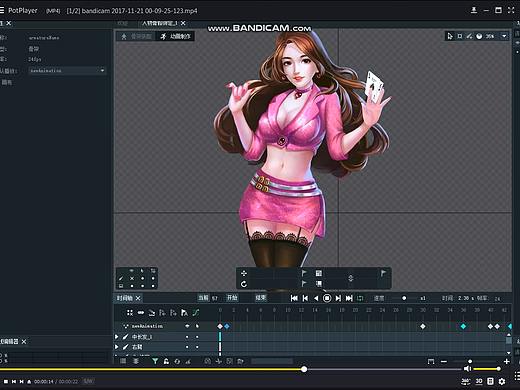Toggle the first dot of the 右臂 track
The height and width of the screenshot is (390, 520).
coord(187,347)
